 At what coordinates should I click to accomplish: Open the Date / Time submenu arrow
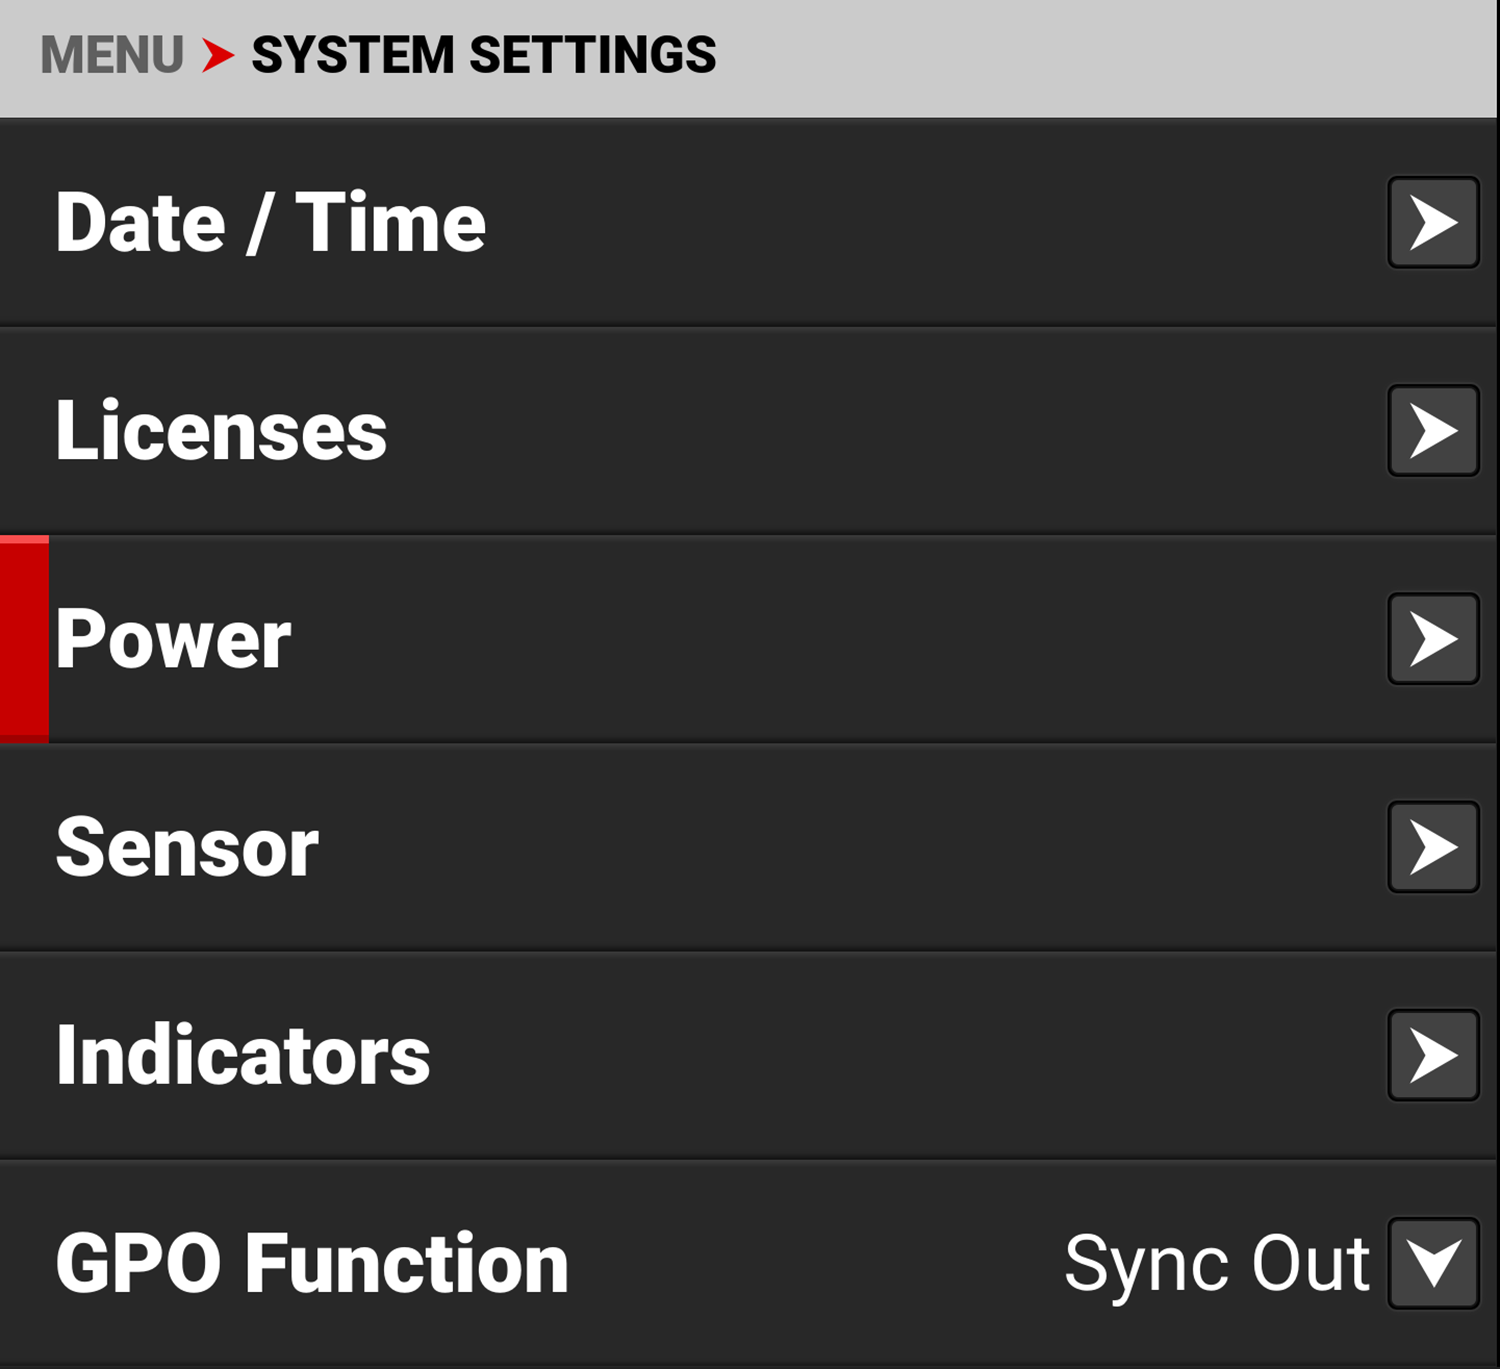click(x=1433, y=222)
